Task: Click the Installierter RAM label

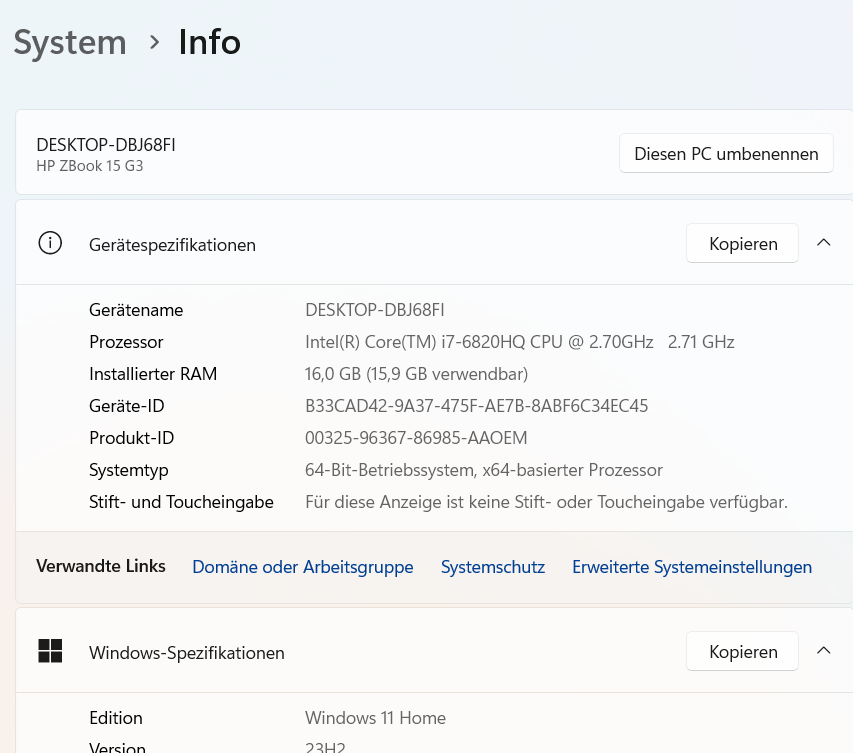Action: (x=153, y=374)
